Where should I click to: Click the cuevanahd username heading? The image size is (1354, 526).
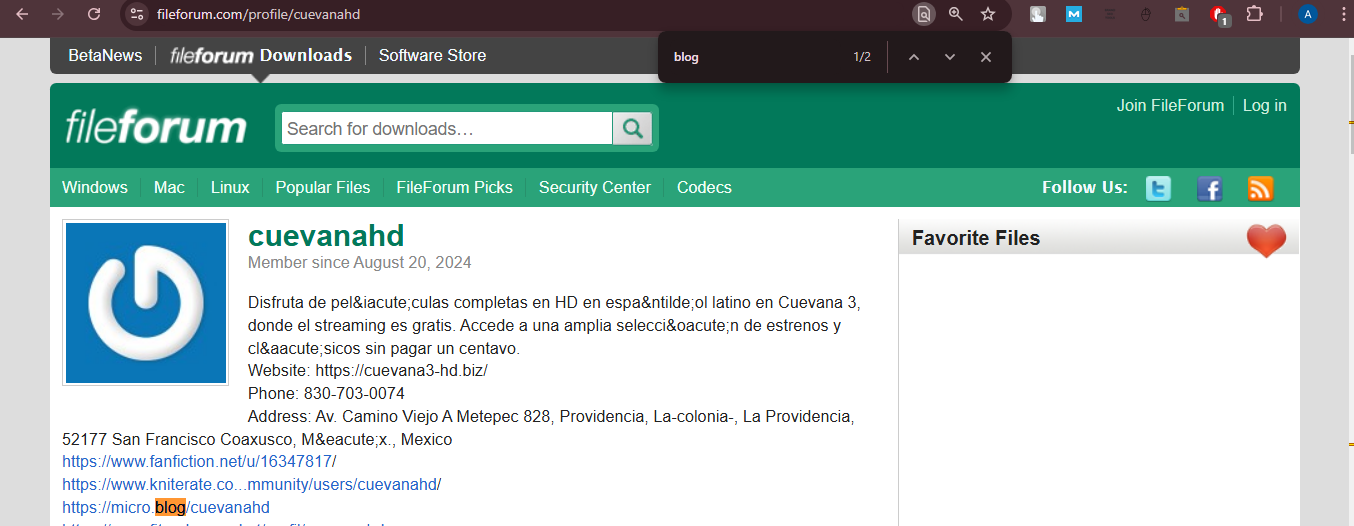(326, 236)
